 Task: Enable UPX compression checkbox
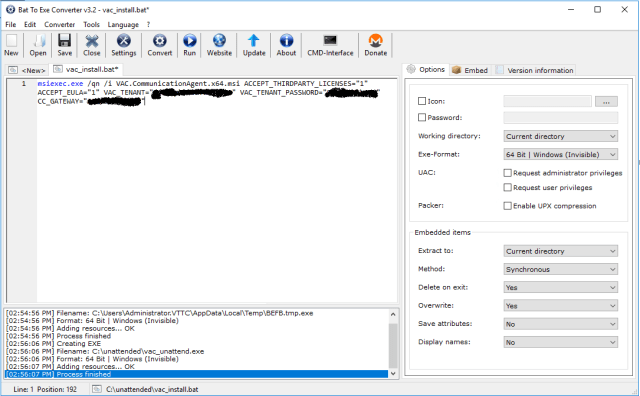pyautogui.click(x=507, y=206)
